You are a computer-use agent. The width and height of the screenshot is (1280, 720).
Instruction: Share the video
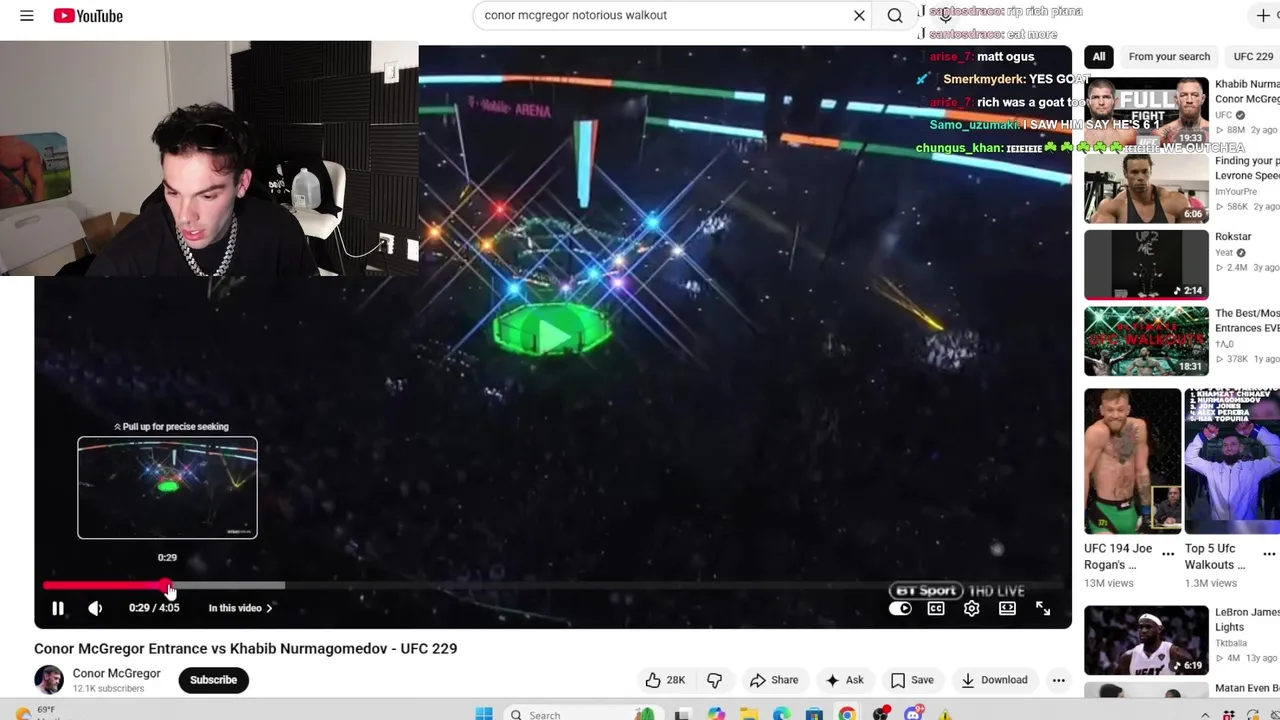coord(774,680)
